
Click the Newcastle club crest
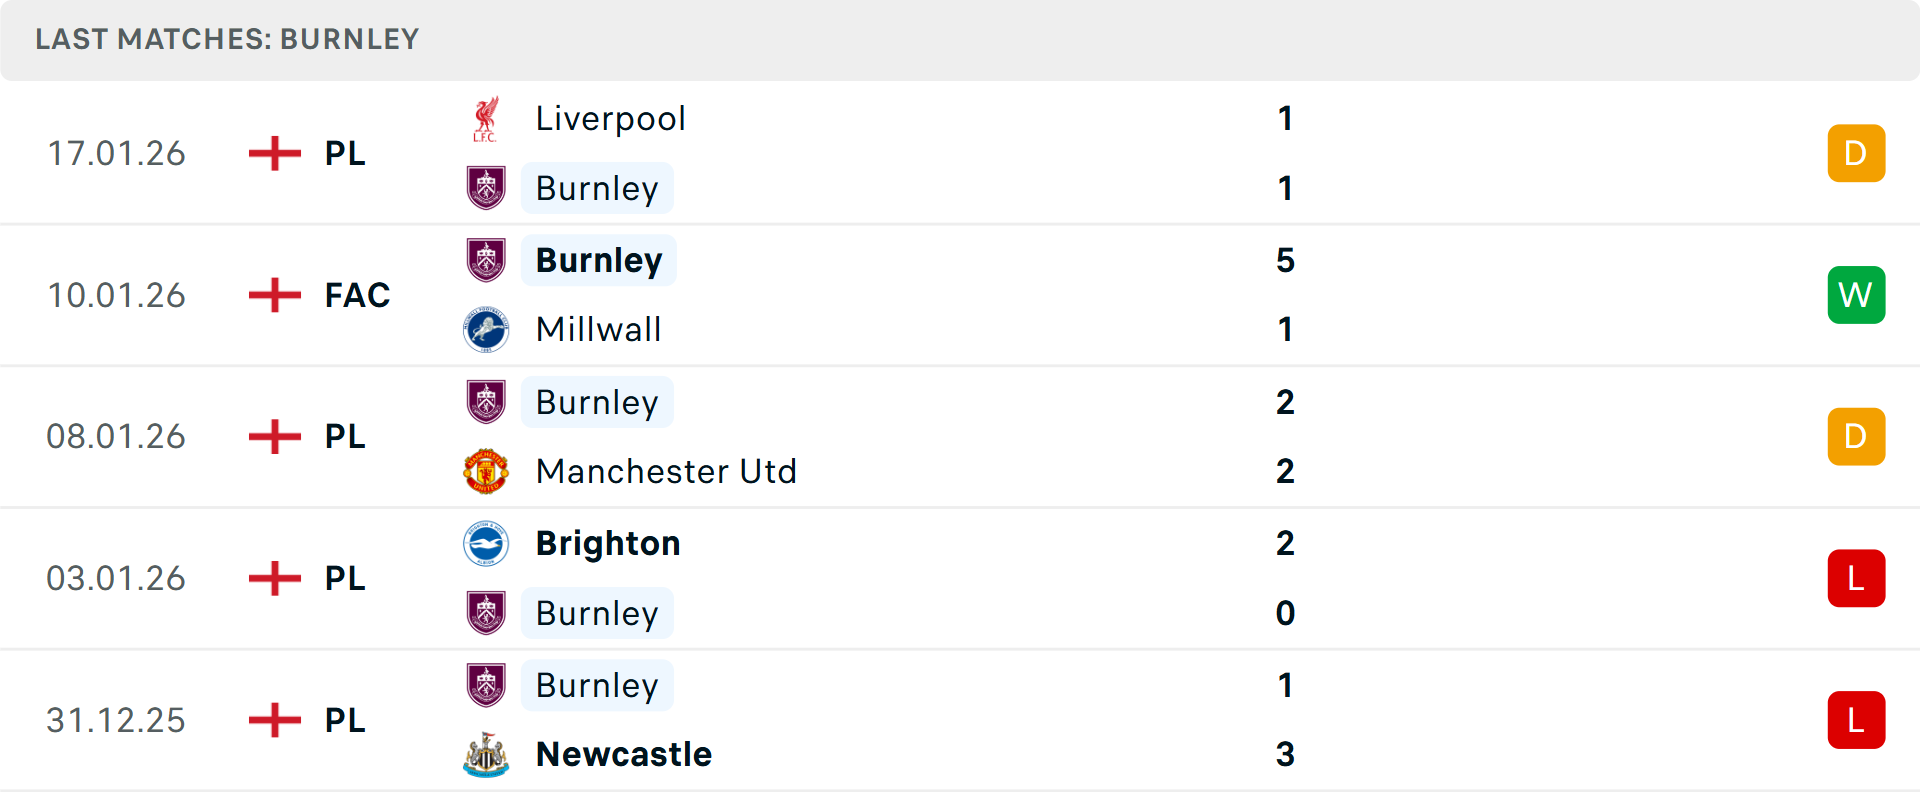486,755
